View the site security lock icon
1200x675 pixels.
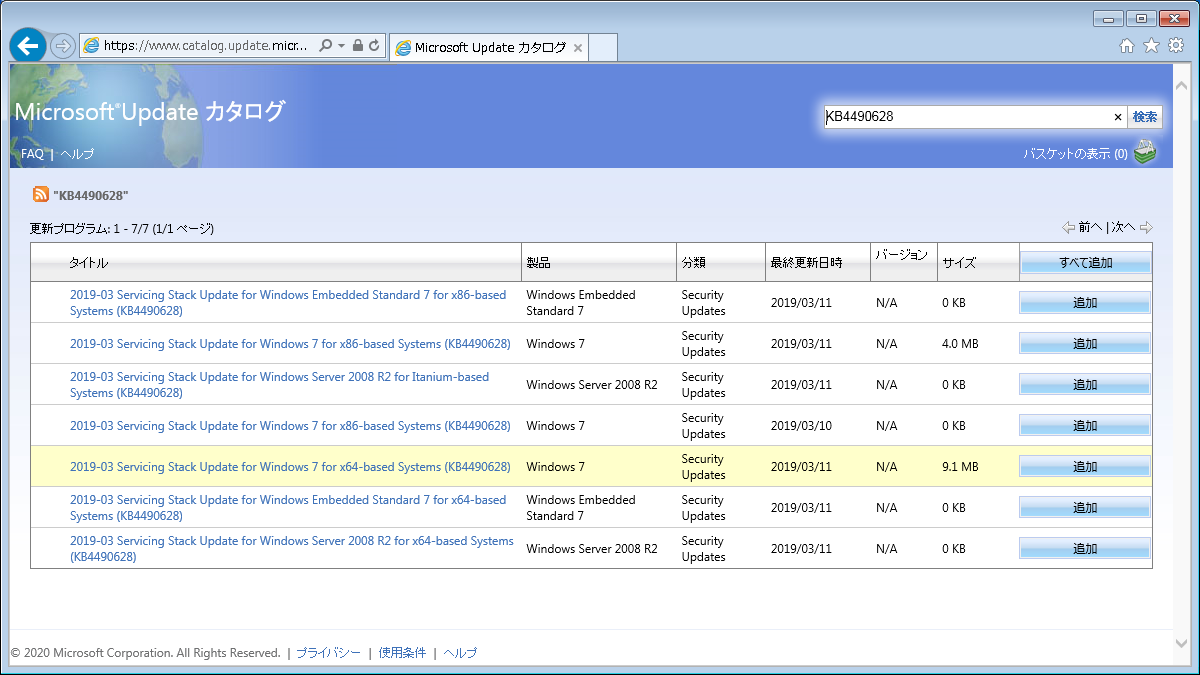(358, 46)
